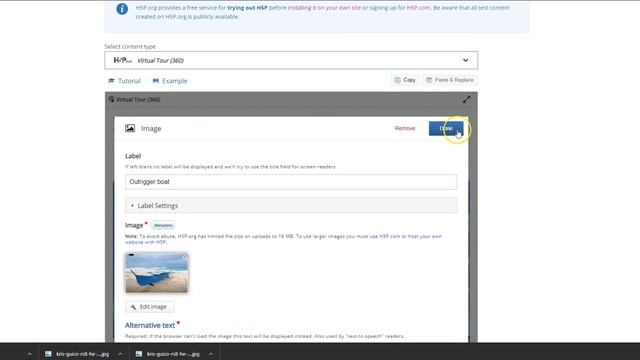Click the Alternative text heading
This screenshot has height=360, width=640.
[x=150, y=325]
